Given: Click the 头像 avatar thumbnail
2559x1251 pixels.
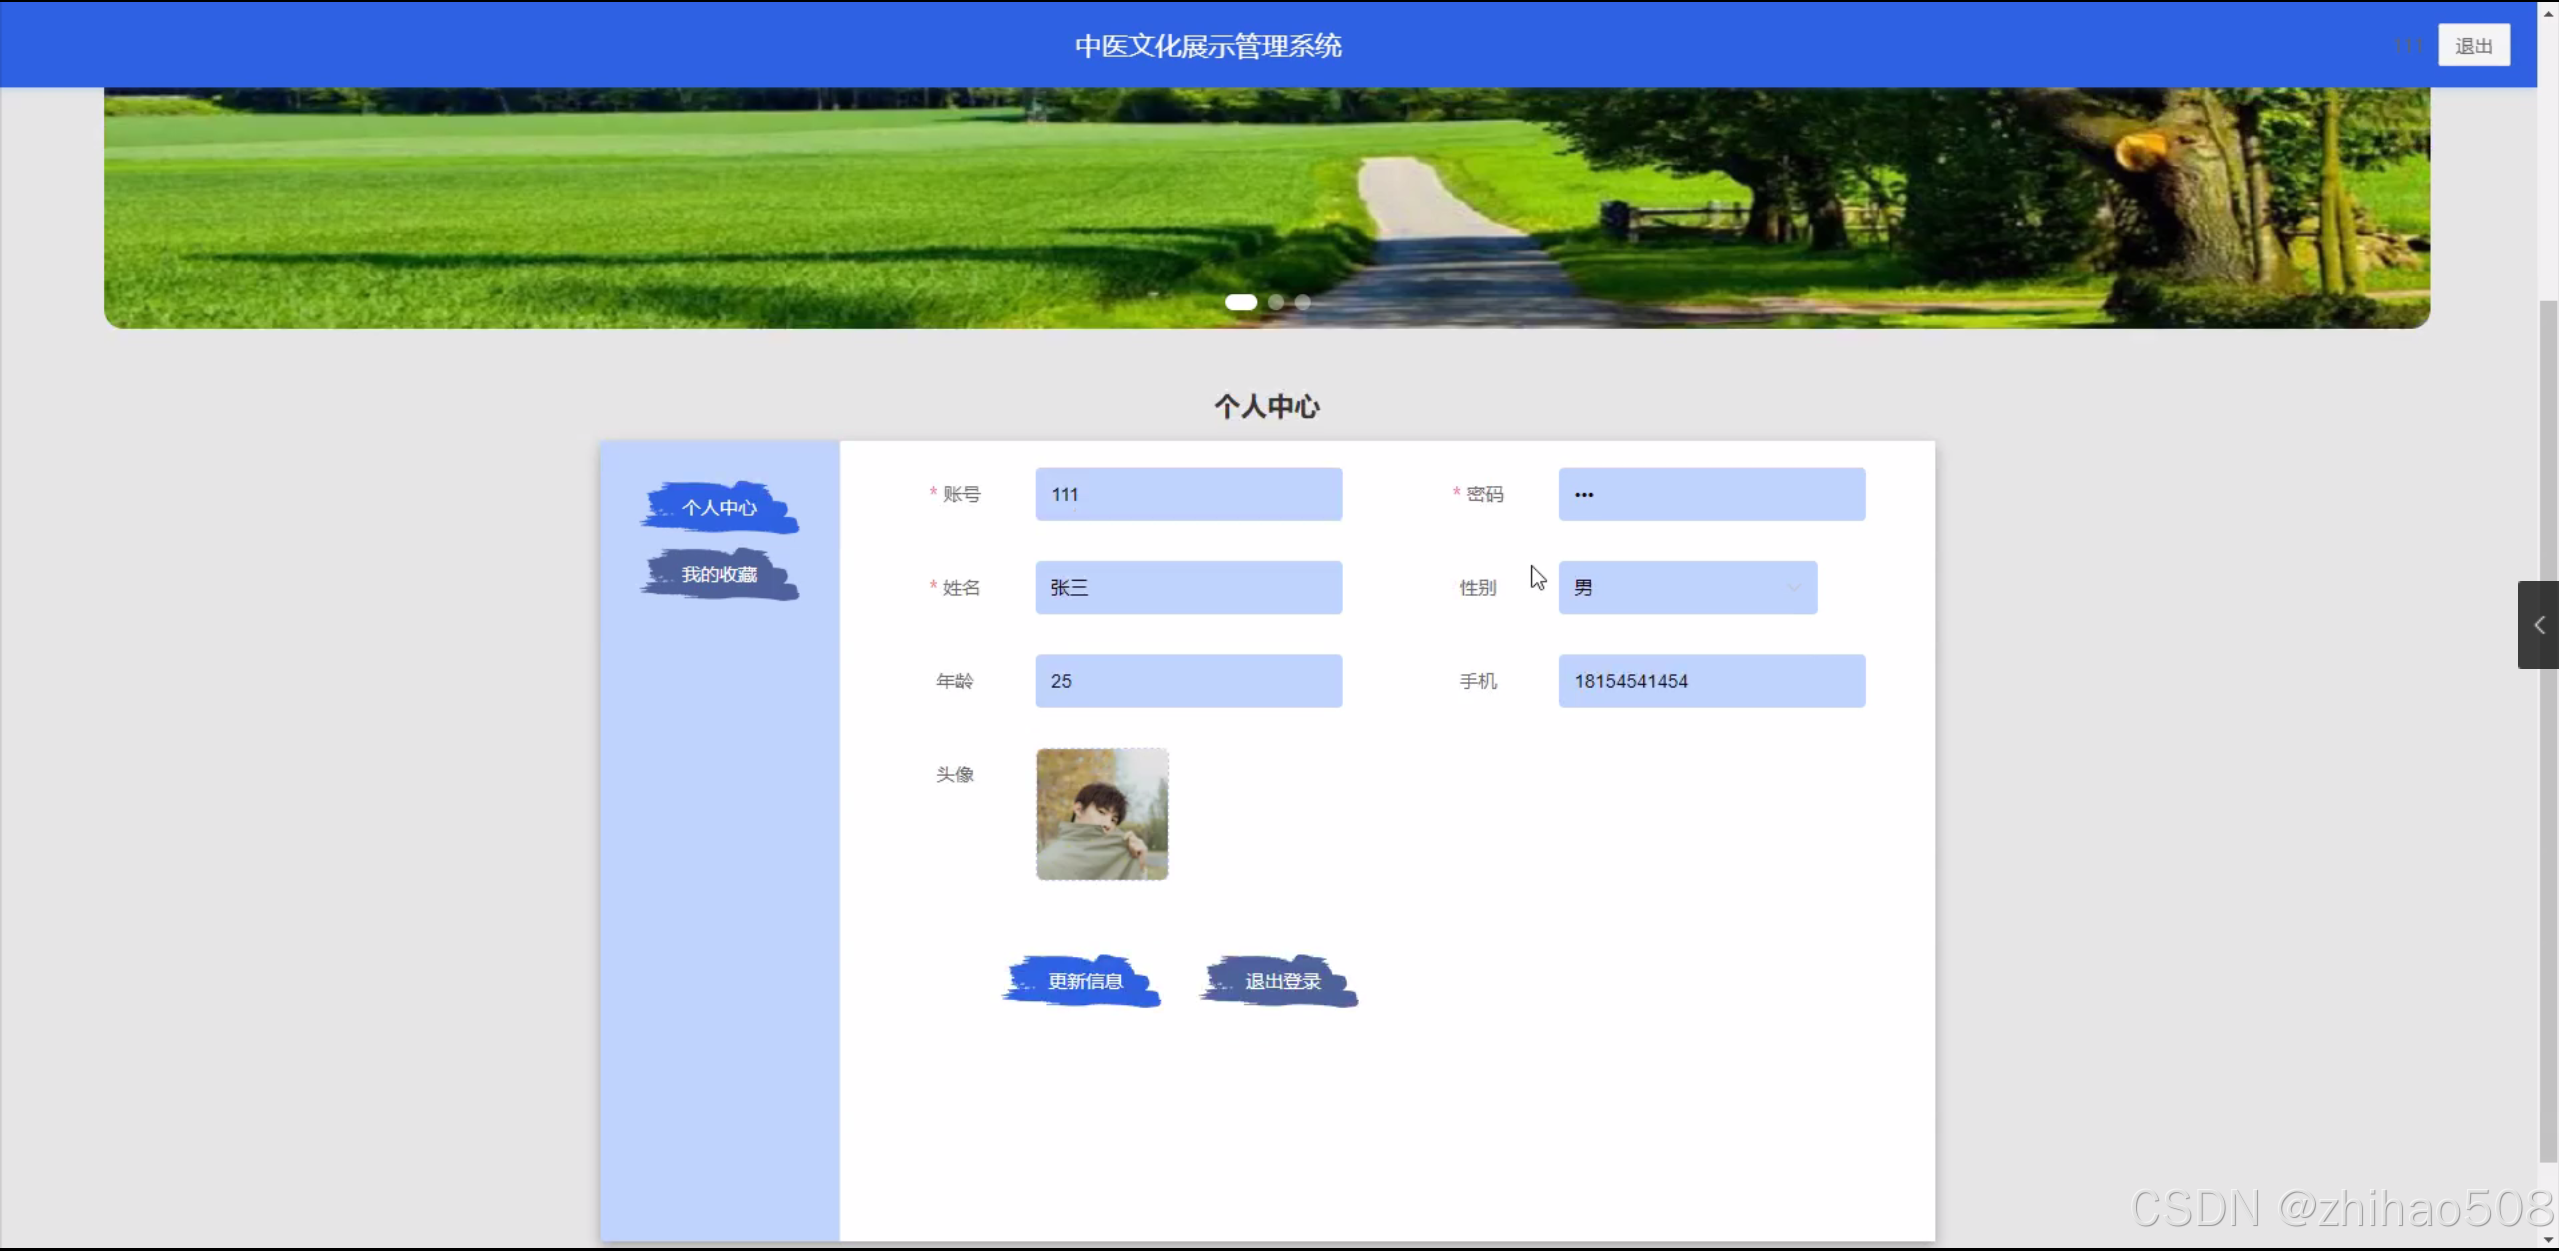Looking at the screenshot, I should click(x=1101, y=814).
